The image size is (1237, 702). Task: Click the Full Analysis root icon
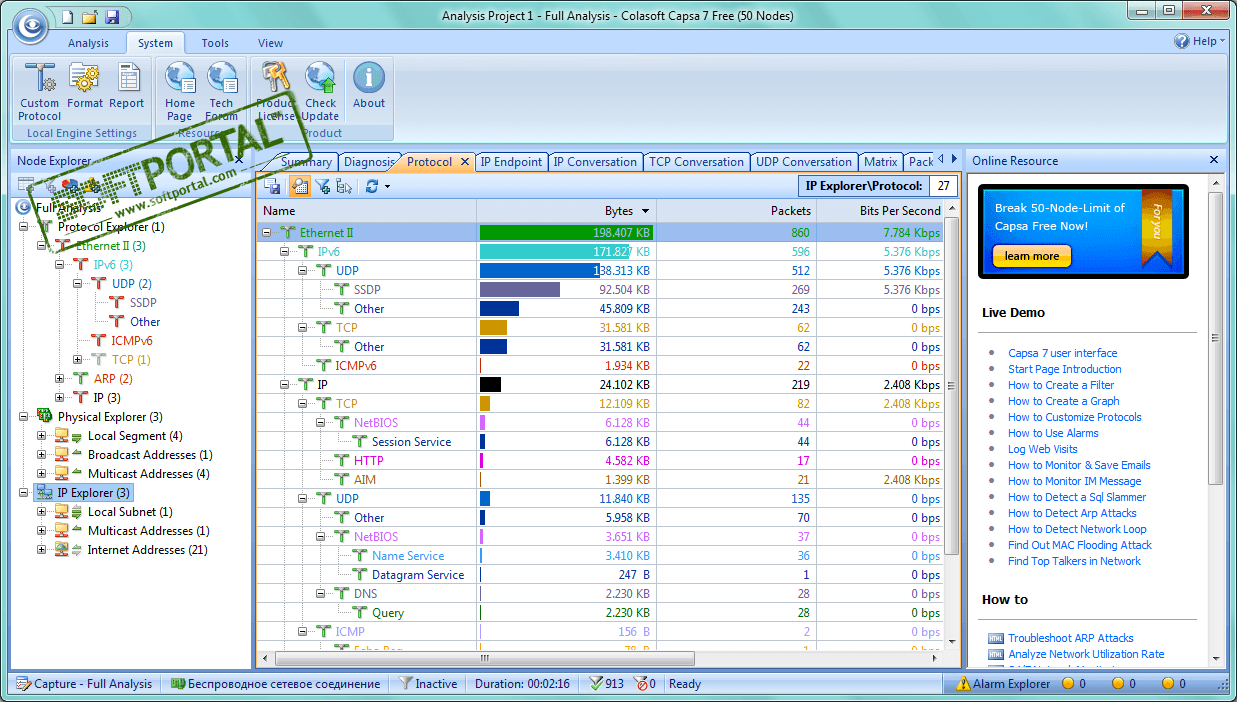coord(24,207)
